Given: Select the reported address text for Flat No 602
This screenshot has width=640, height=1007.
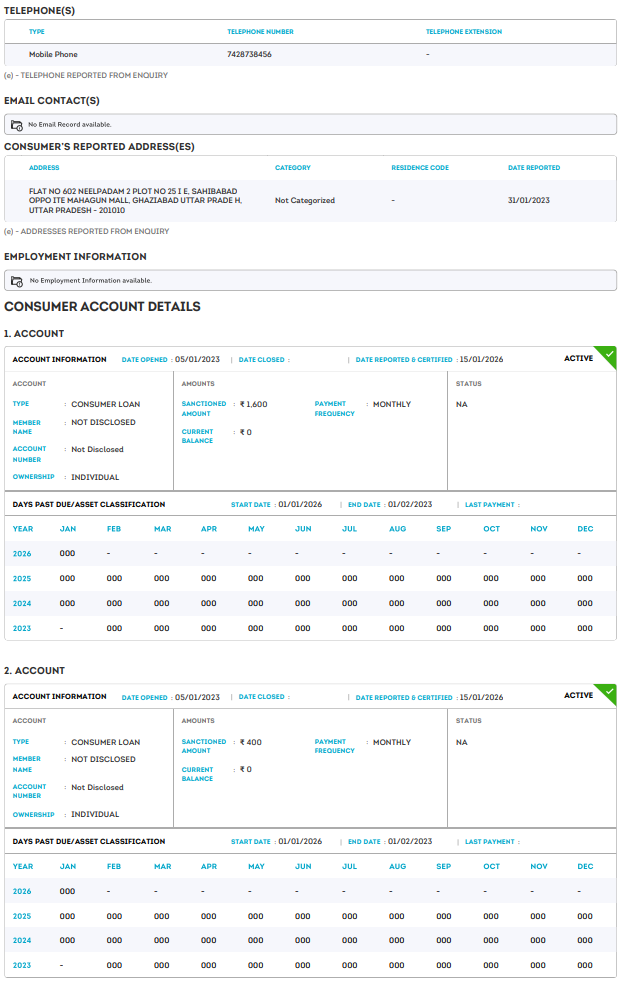Looking at the screenshot, I should (135, 200).
